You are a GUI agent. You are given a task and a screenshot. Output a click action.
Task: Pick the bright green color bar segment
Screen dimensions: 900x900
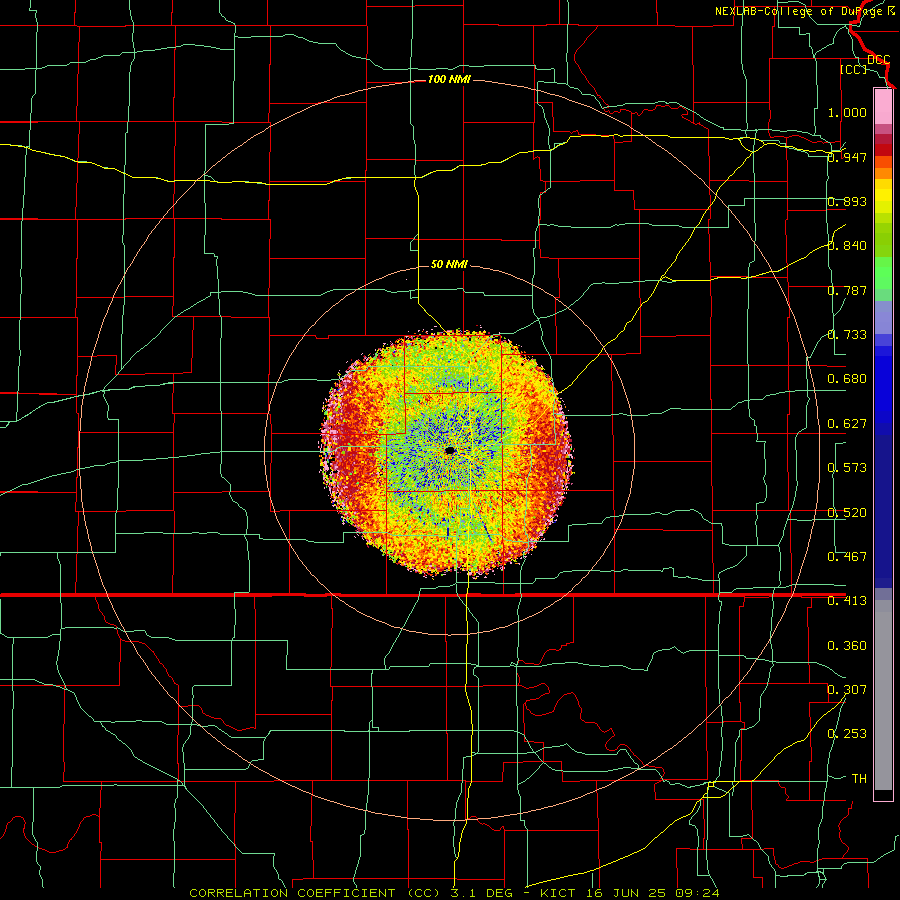coord(883,273)
